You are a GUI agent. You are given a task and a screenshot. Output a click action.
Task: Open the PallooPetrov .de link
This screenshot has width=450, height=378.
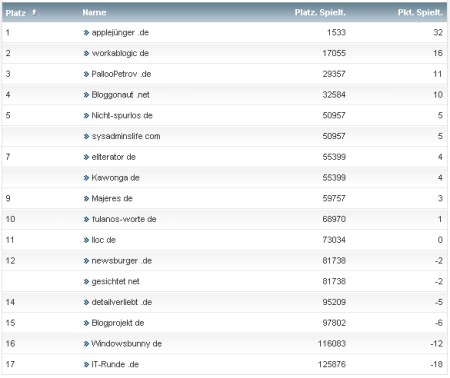tap(121, 74)
